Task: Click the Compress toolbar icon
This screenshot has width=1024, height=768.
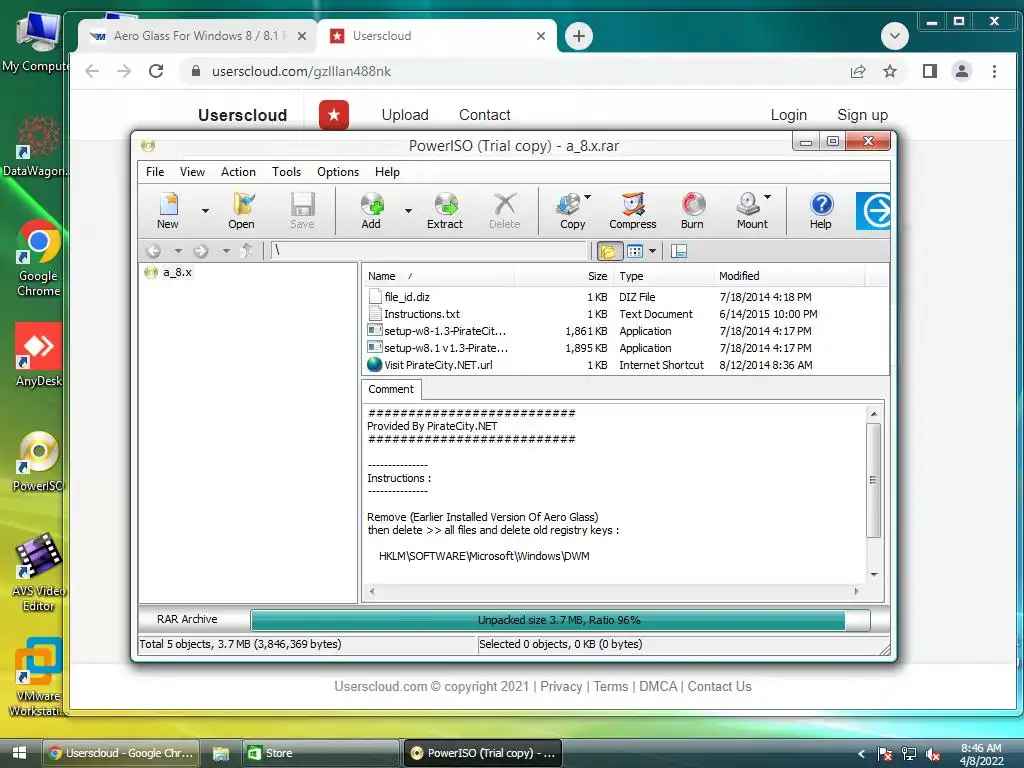Action: click(633, 210)
